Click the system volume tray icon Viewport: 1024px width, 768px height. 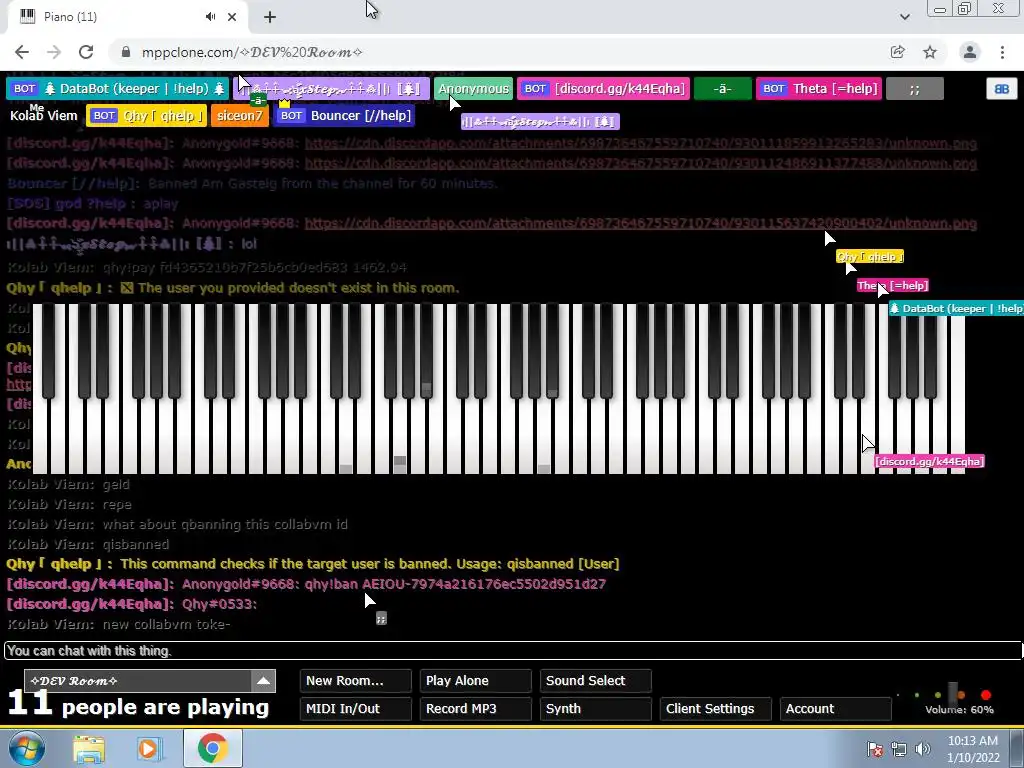[922, 749]
